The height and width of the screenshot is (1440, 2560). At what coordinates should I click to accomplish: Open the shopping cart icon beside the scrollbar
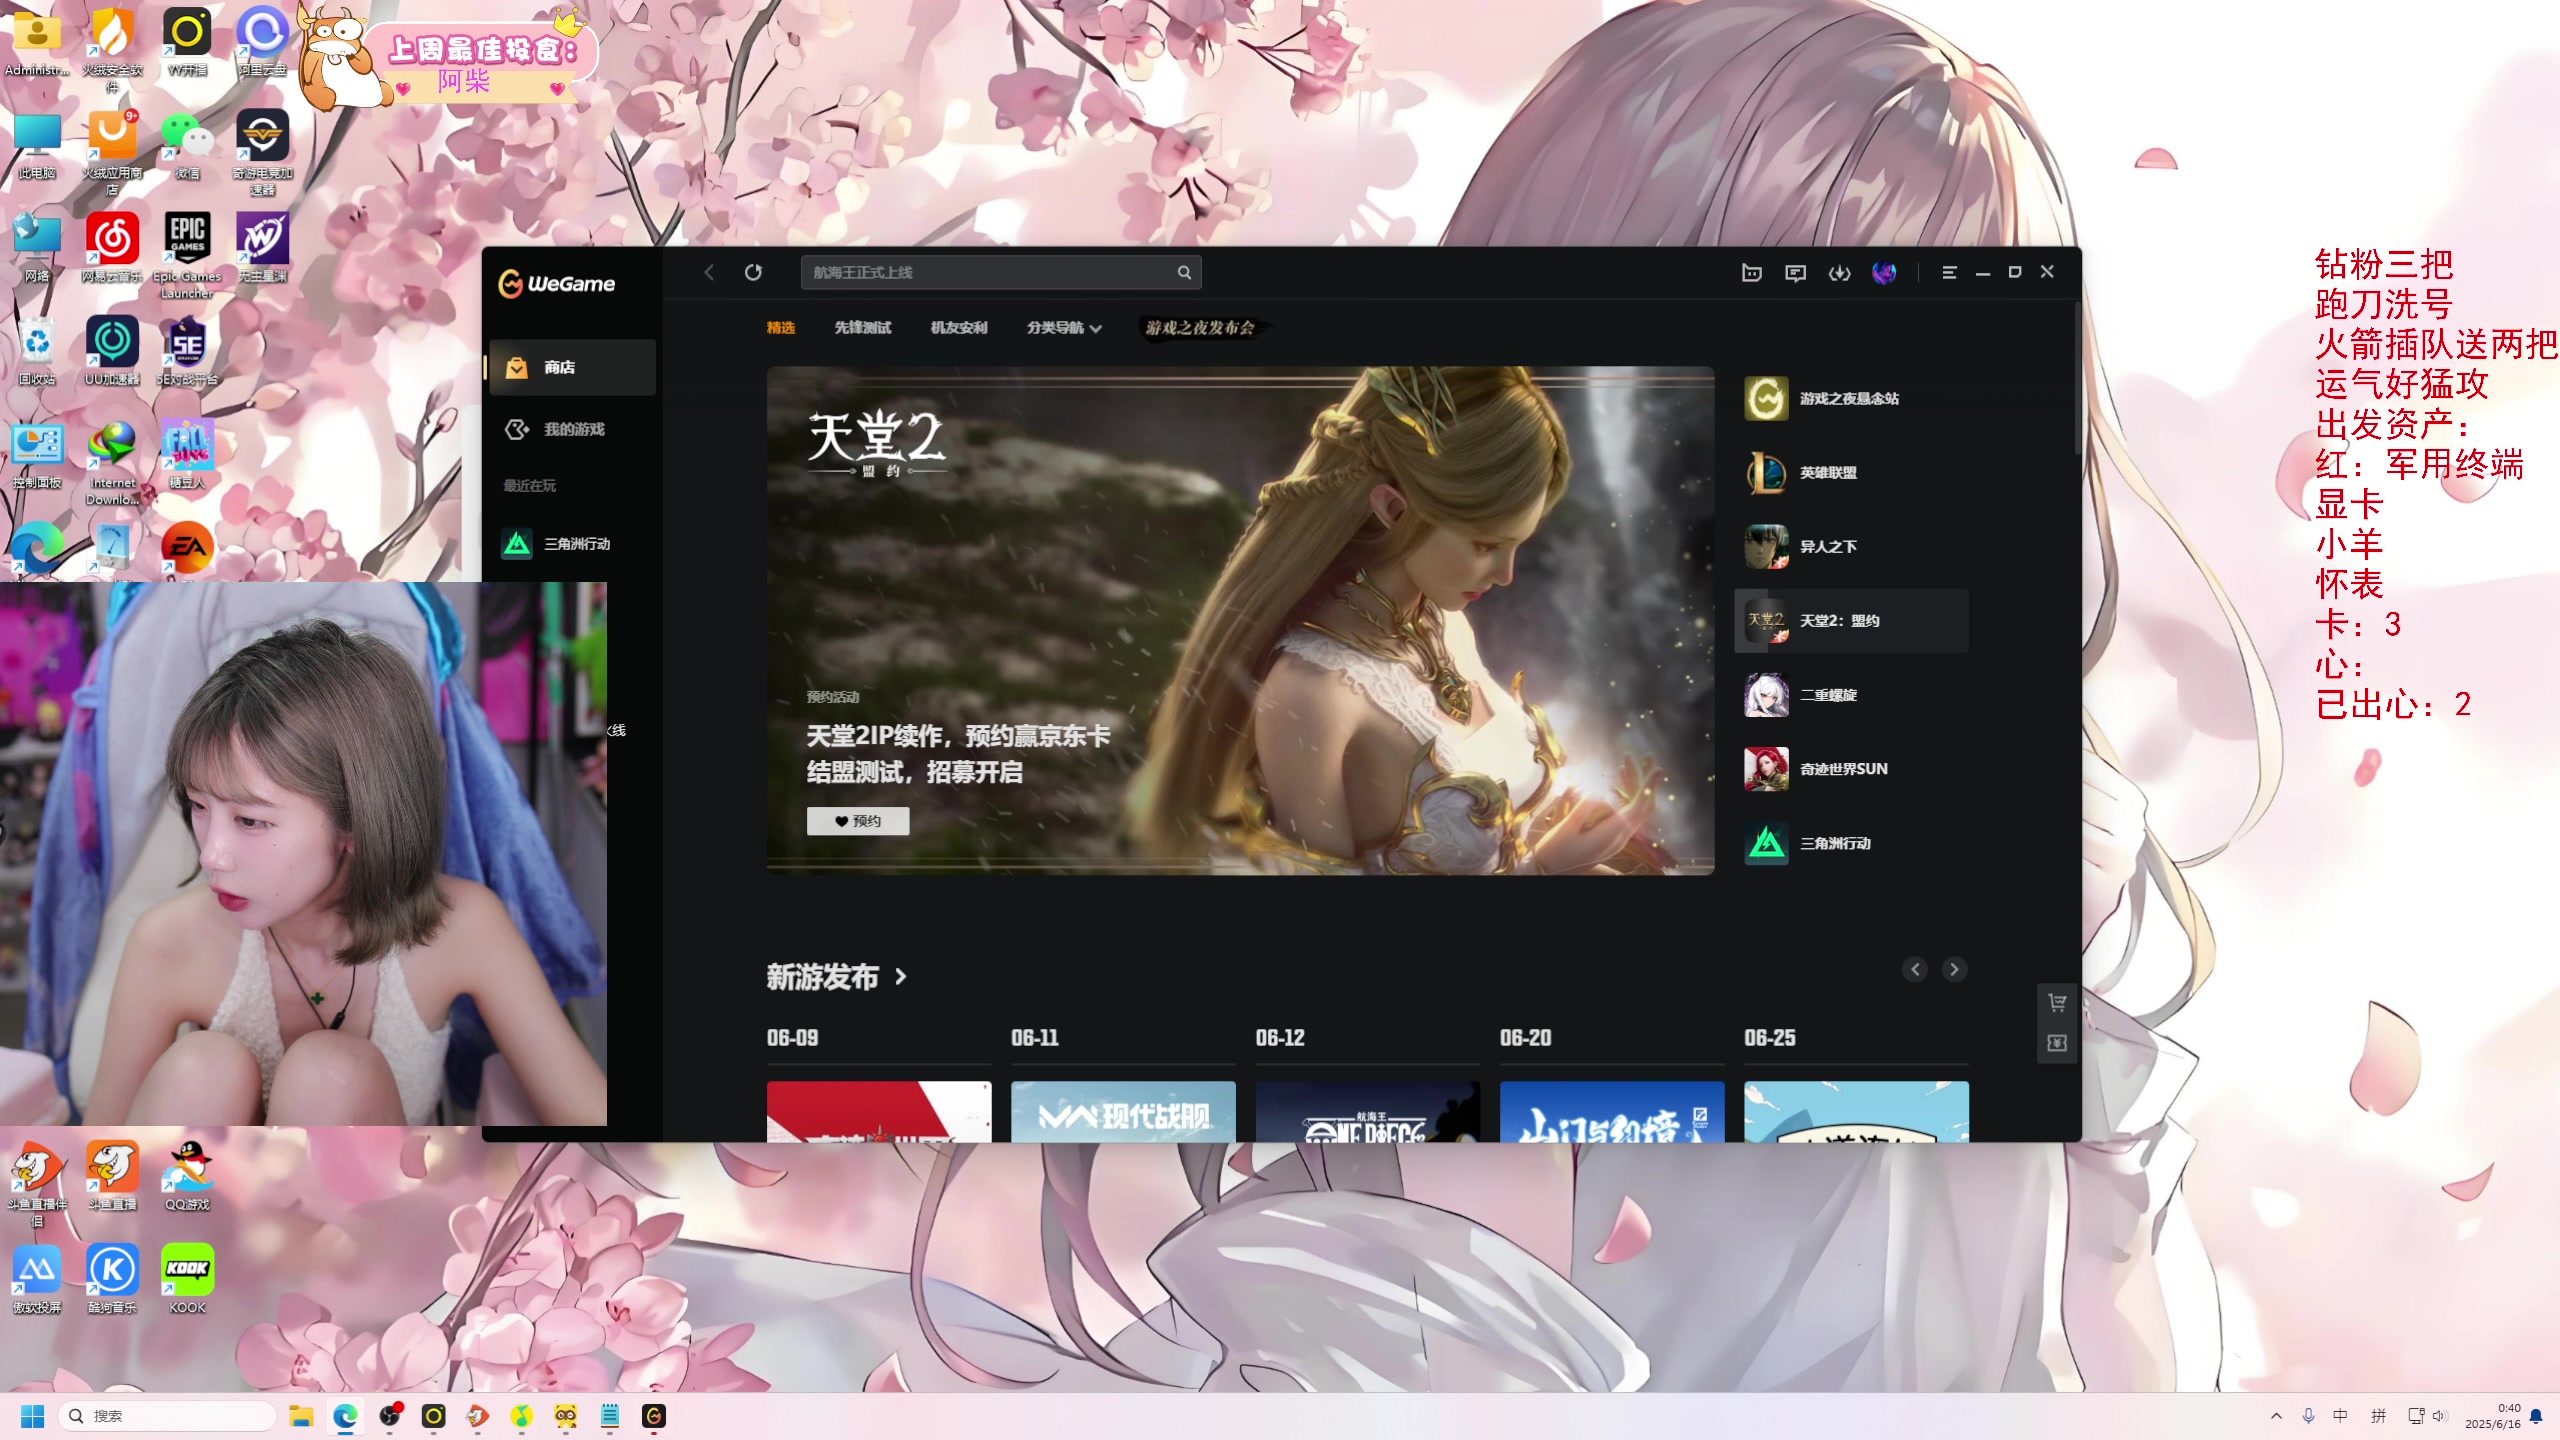(2057, 1003)
